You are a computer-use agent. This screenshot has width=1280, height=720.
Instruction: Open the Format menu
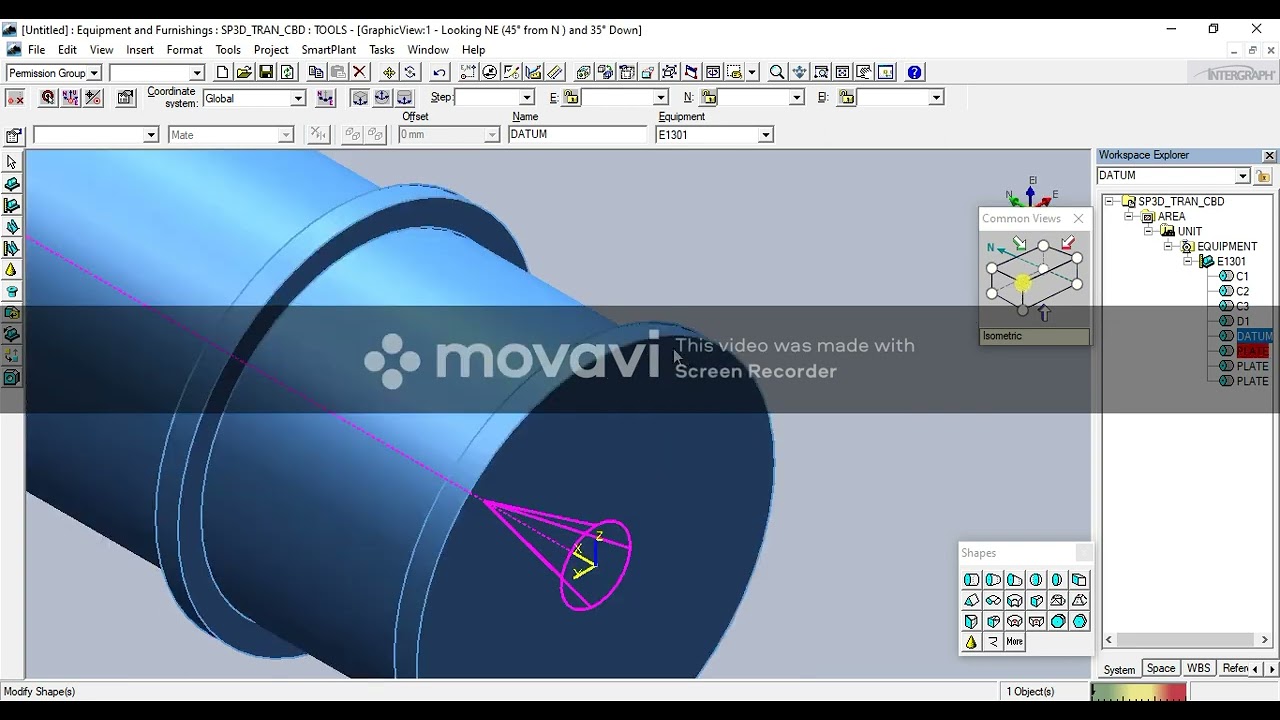184,50
